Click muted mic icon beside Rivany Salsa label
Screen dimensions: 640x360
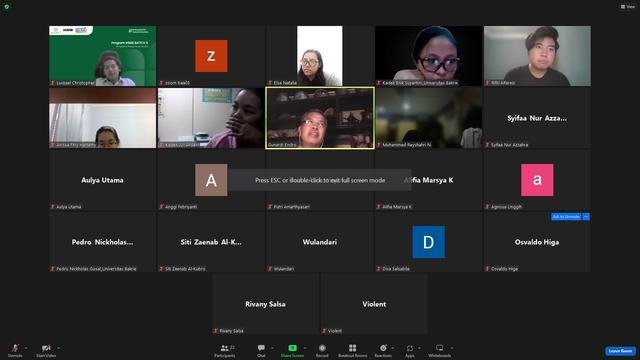(216, 331)
